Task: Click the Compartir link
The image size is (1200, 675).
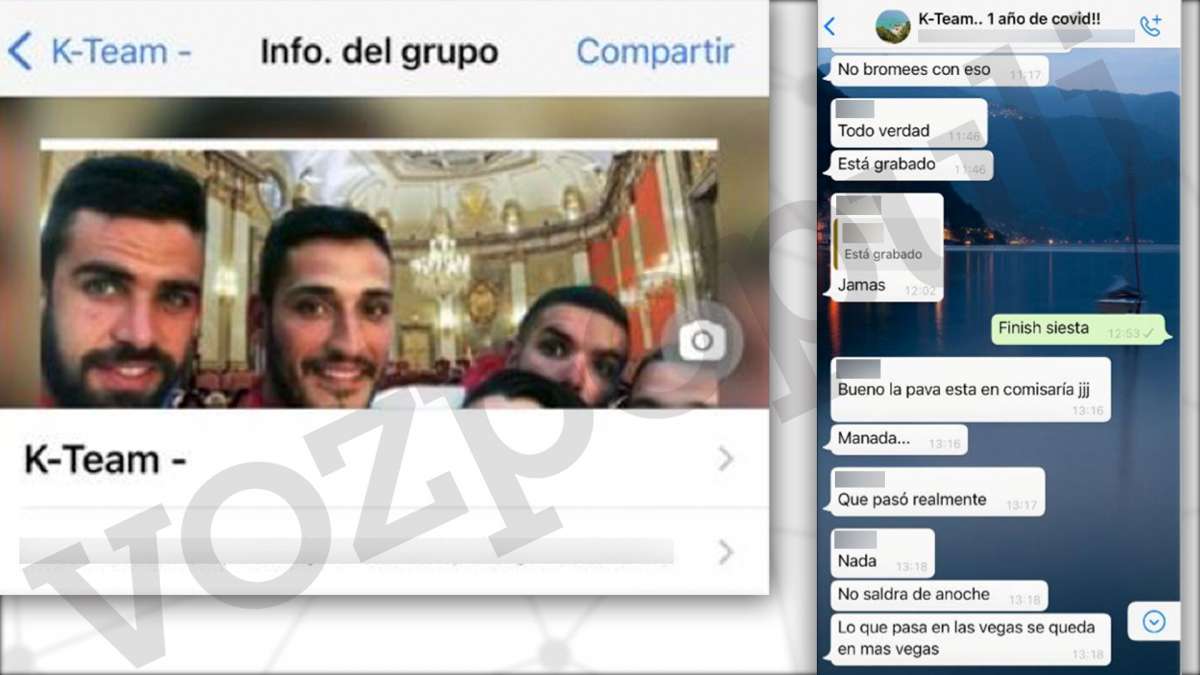Action: point(655,52)
